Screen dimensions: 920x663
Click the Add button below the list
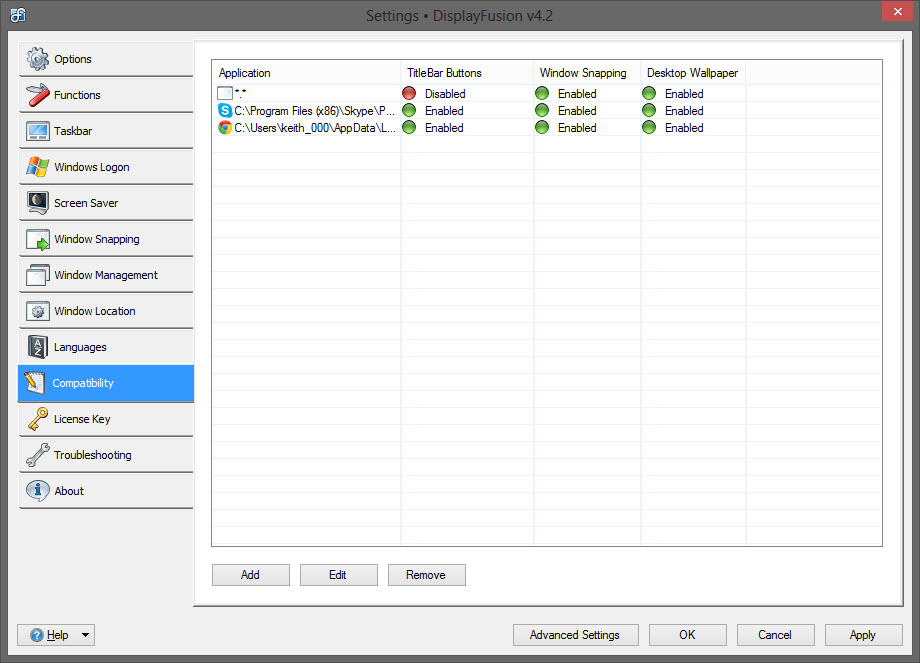point(250,575)
